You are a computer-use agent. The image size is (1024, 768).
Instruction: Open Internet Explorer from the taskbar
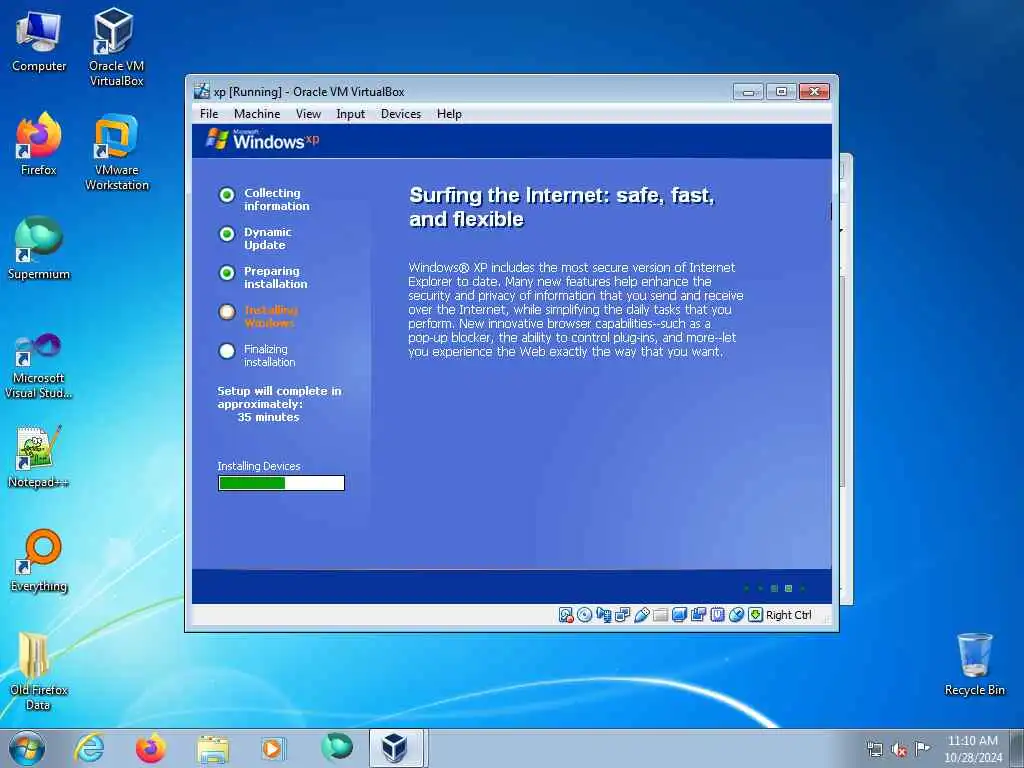pyautogui.click(x=89, y=748)
